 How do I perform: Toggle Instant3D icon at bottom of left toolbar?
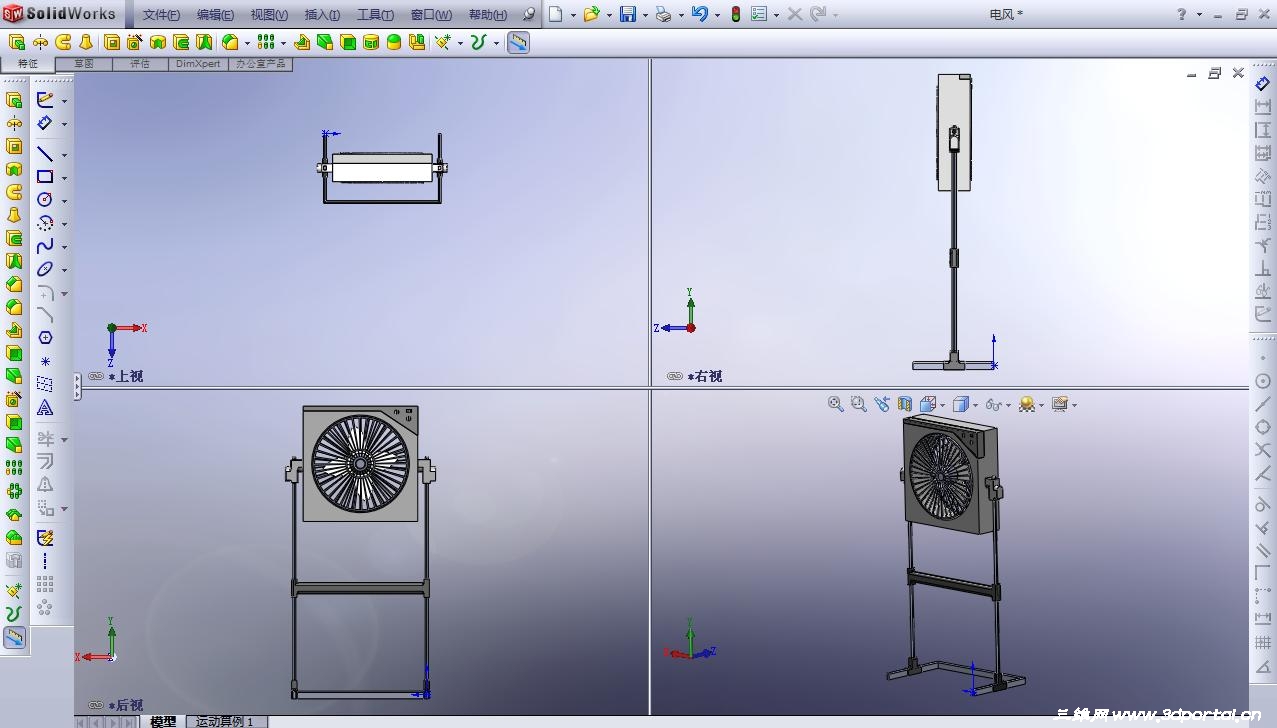point(14,637)
